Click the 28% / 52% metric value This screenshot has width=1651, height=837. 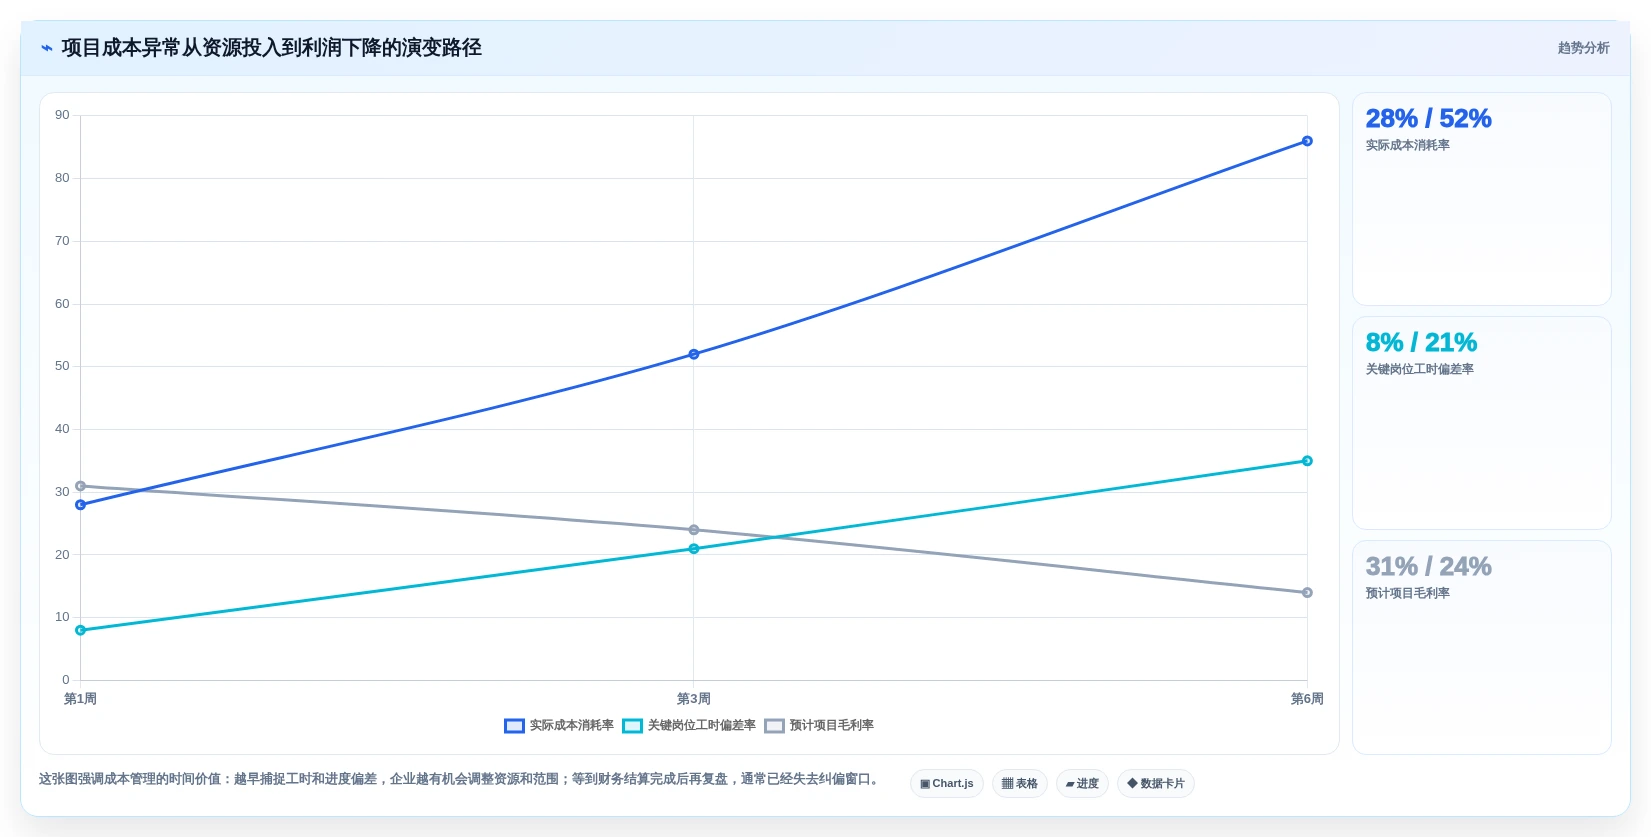(1428, 119)
